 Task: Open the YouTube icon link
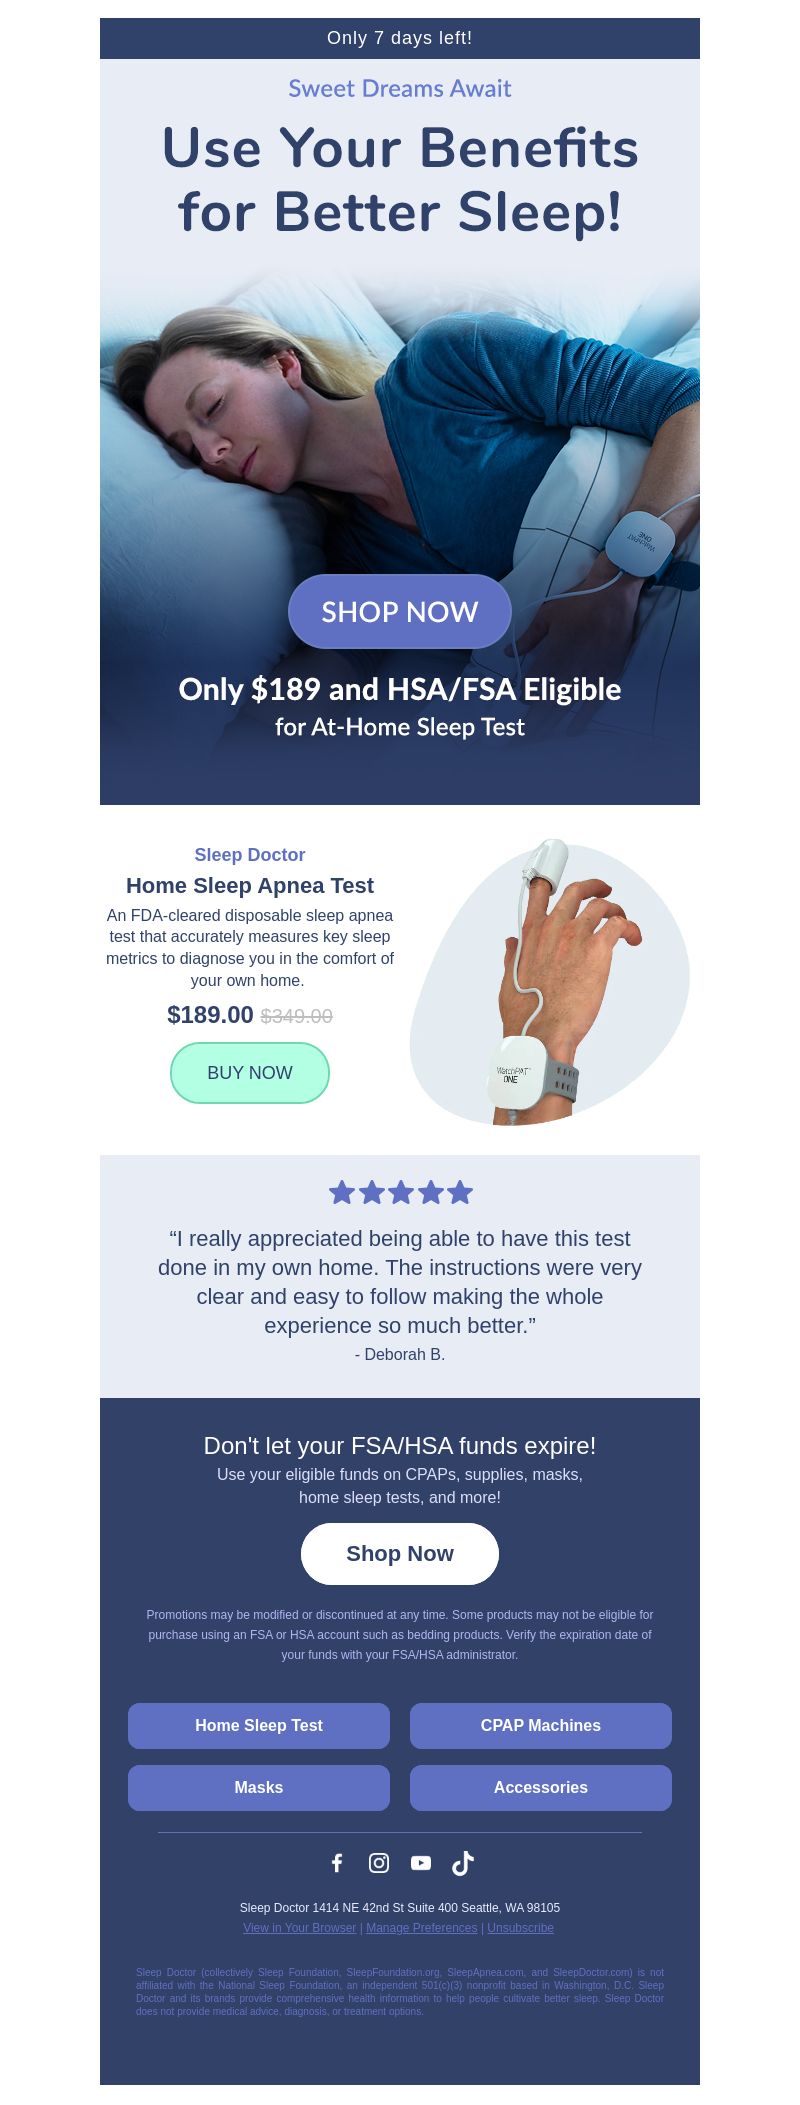(x=421, y=1863)
